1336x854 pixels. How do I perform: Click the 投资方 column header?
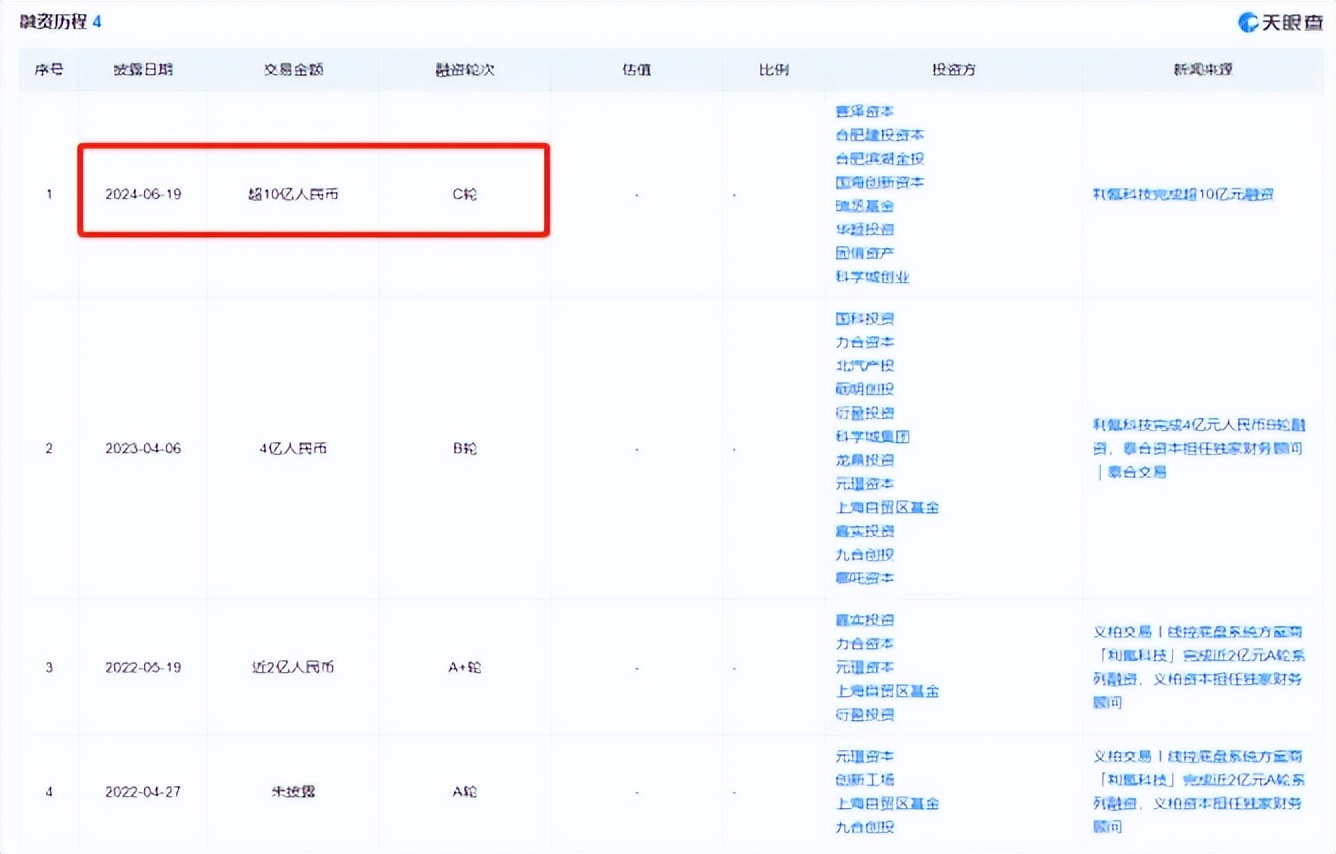click(953, 70)
